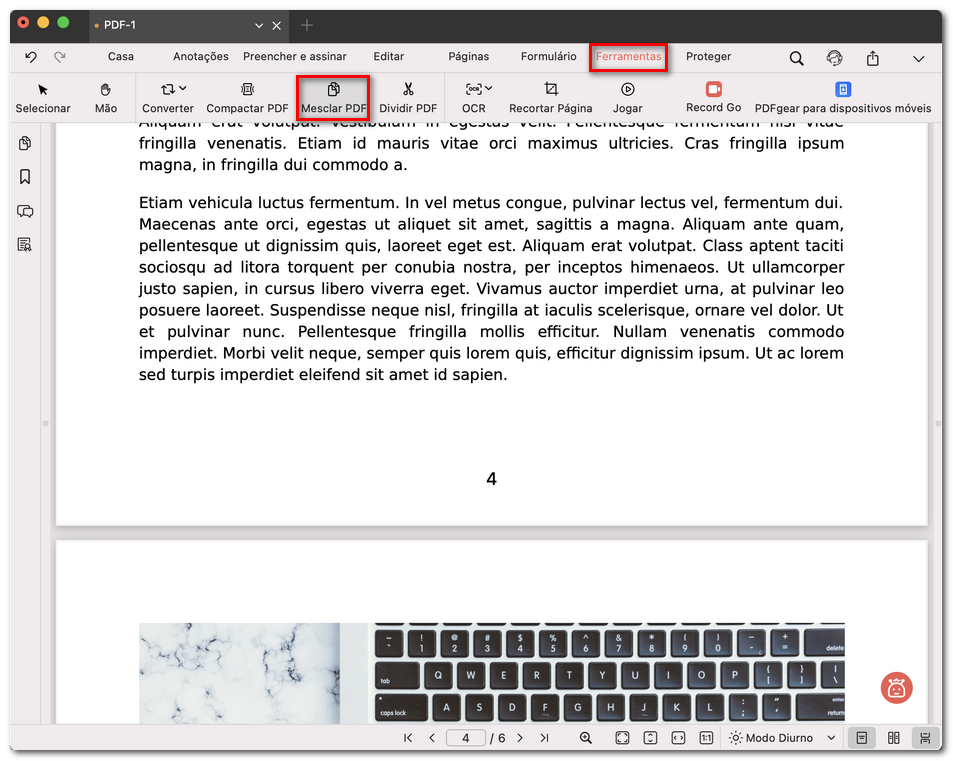Open the bookmarks panel in the sidebar
This screenshot has height=761, width=953.
23,176
